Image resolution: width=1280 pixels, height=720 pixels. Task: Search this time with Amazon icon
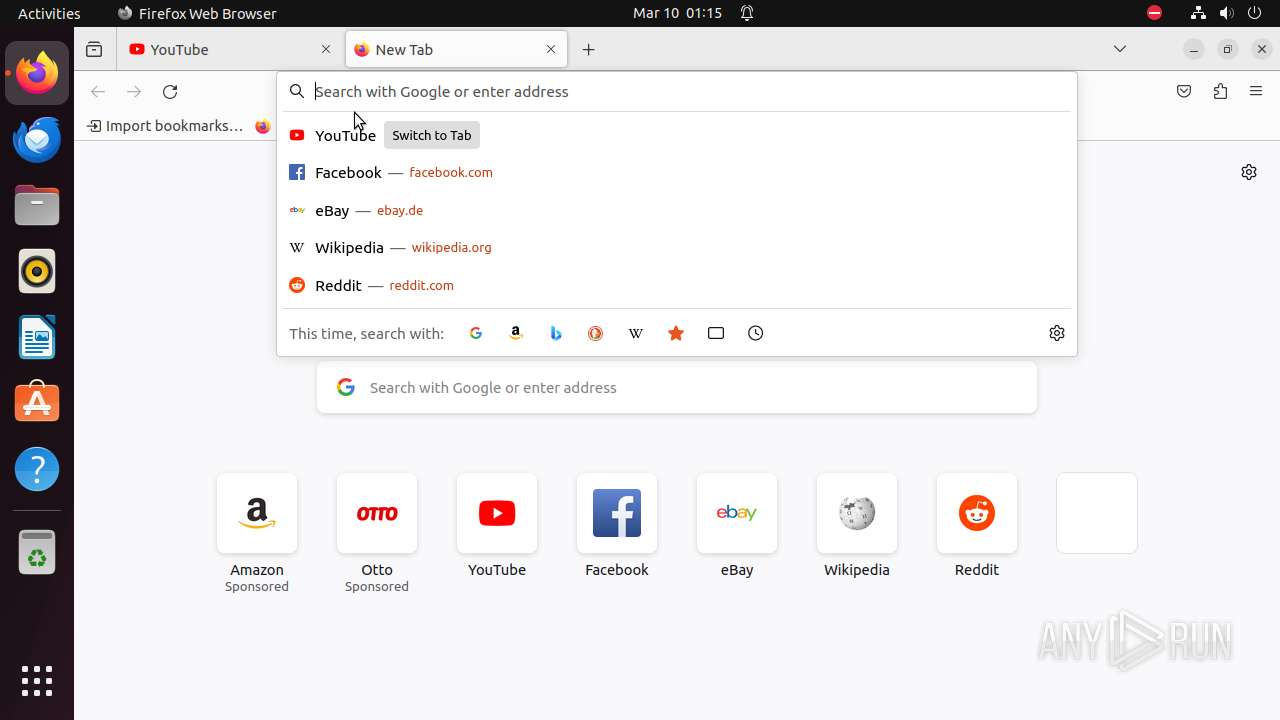(516, 333)
